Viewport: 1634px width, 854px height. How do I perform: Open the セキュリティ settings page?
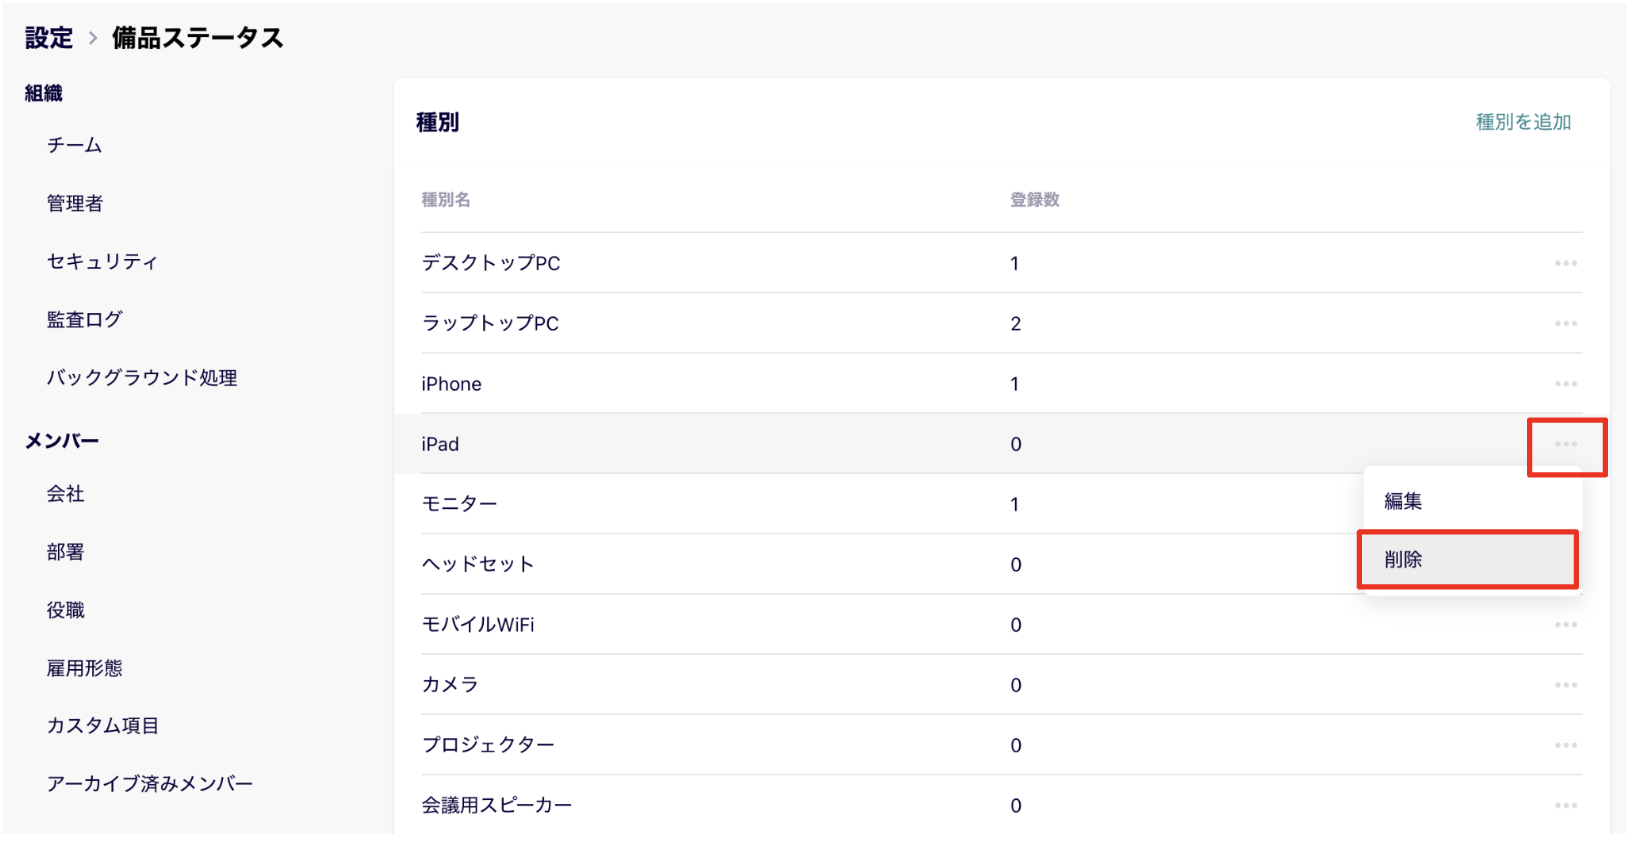102,261
